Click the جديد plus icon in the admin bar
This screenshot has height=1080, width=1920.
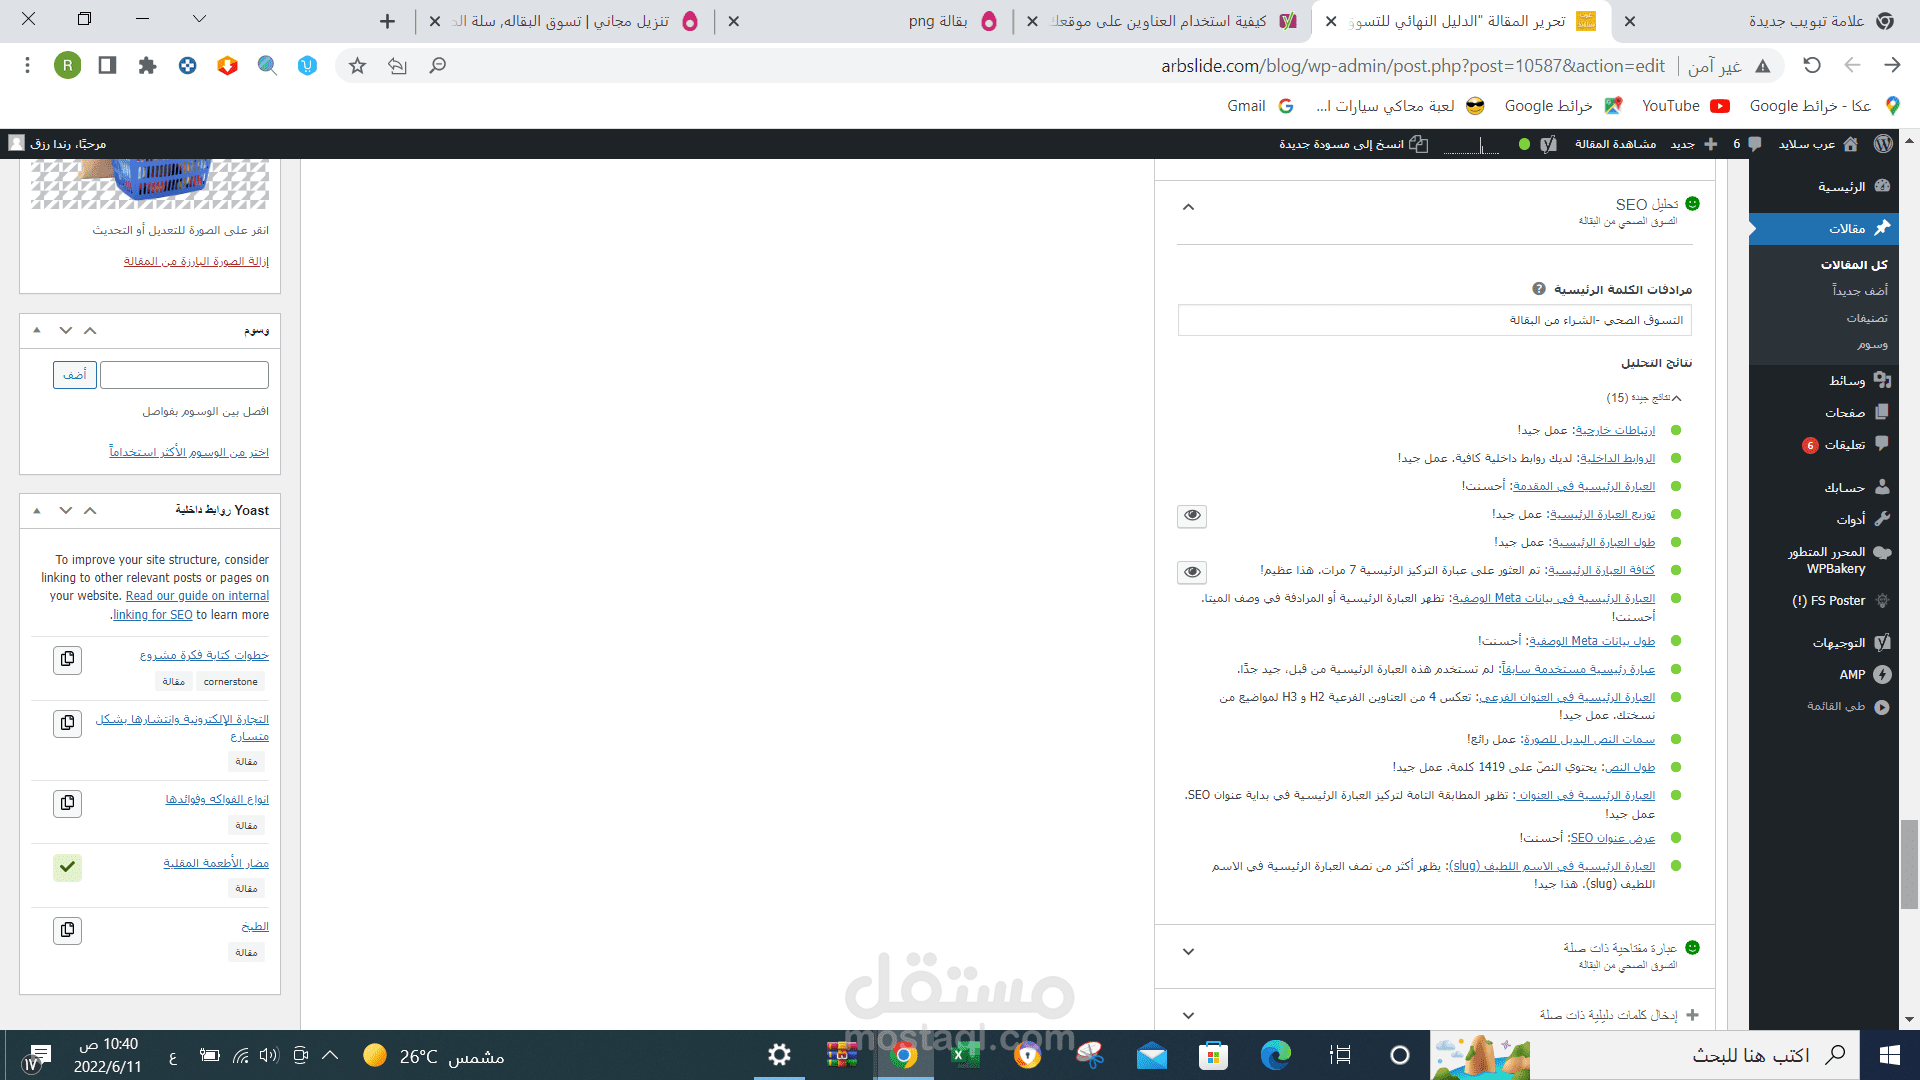pyautogui.click(x=1709, y=143)
